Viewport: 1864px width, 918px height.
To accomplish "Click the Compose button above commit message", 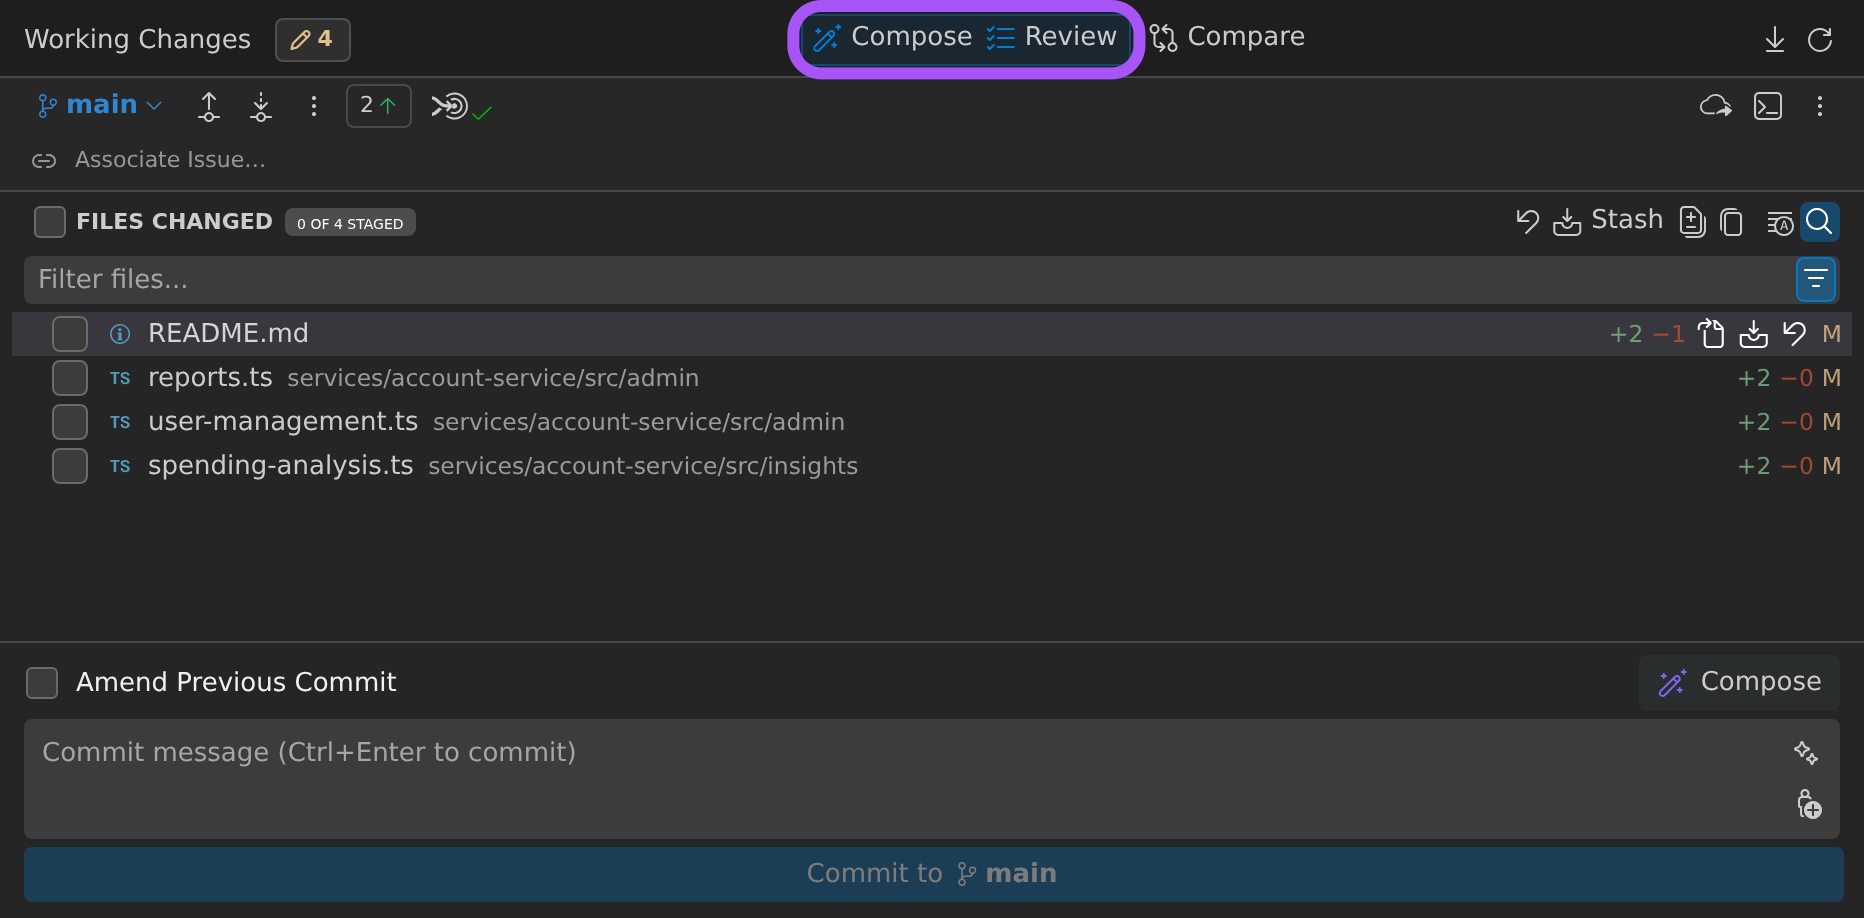I will pyautogui.click(x=1740, y=683).
